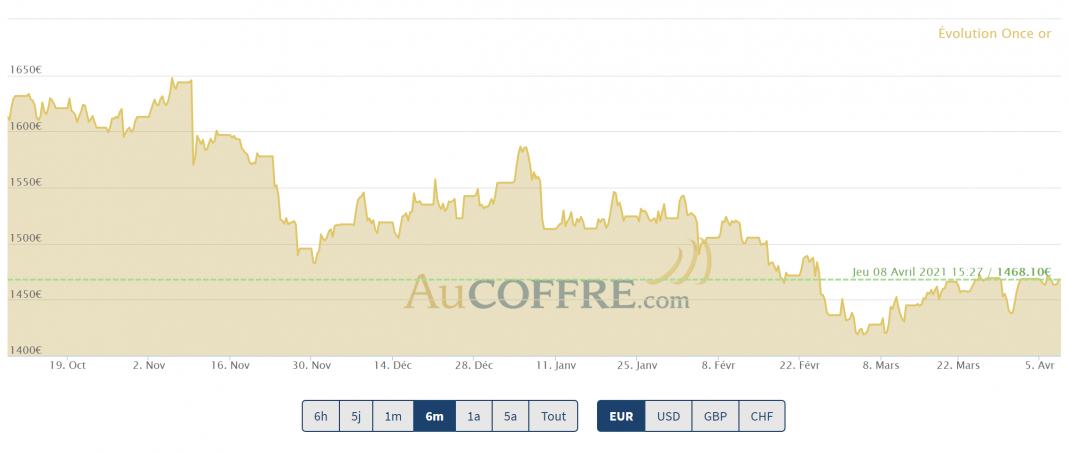The width and height of the screenshot is (1068, 453).
Task: Switch currency to GBP
Action: (715, 416)
